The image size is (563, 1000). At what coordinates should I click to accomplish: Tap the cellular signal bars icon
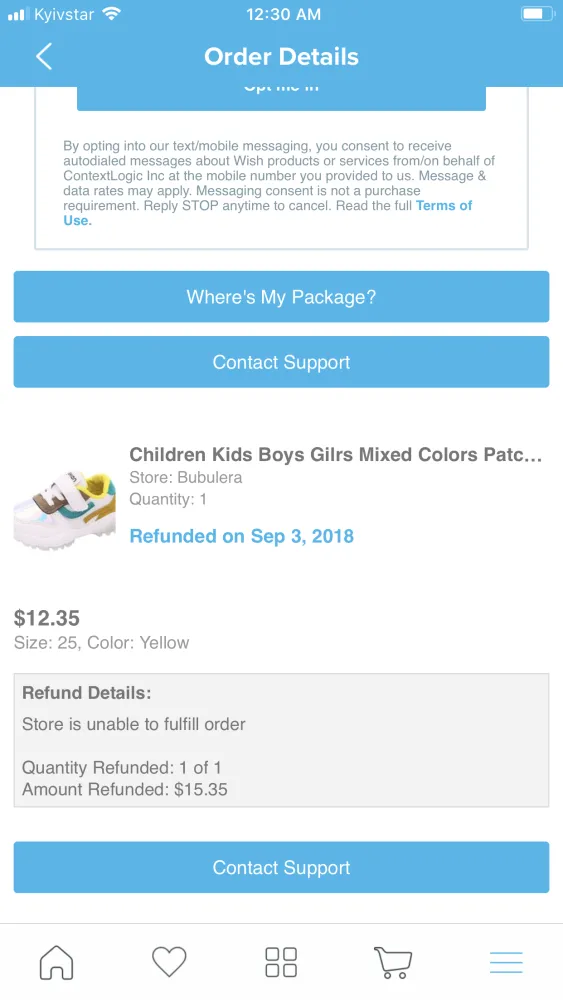(18, 14)
